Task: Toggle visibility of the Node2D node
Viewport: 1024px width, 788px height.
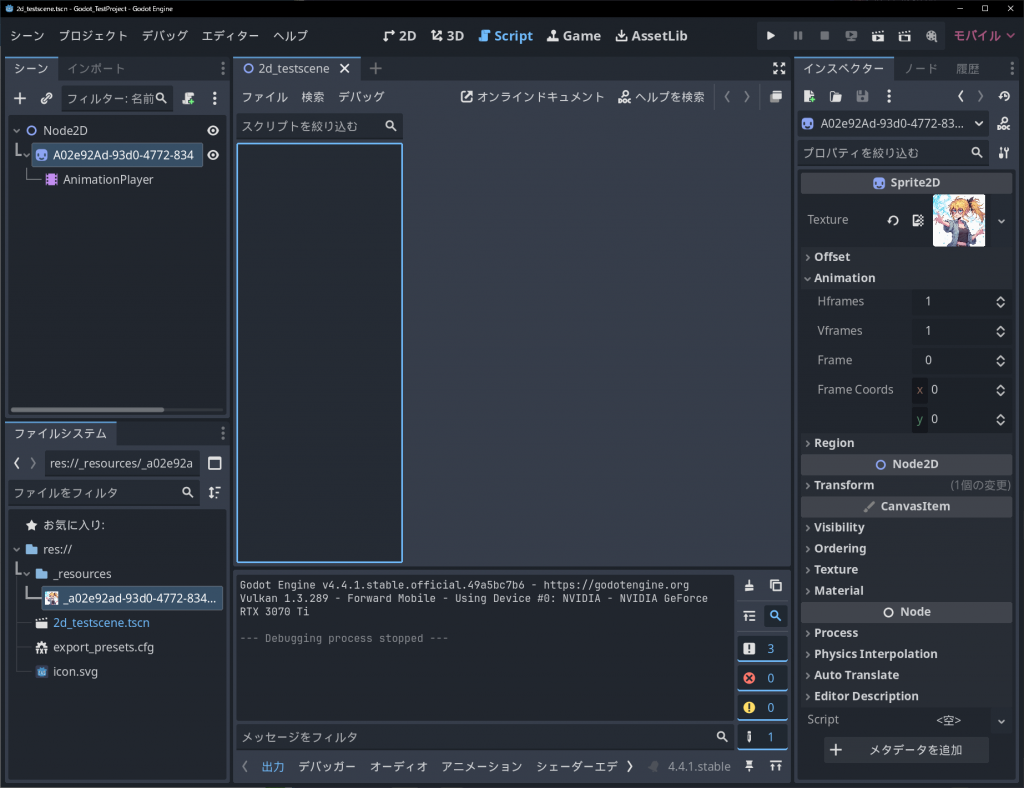Action: [x=213, y=131]
